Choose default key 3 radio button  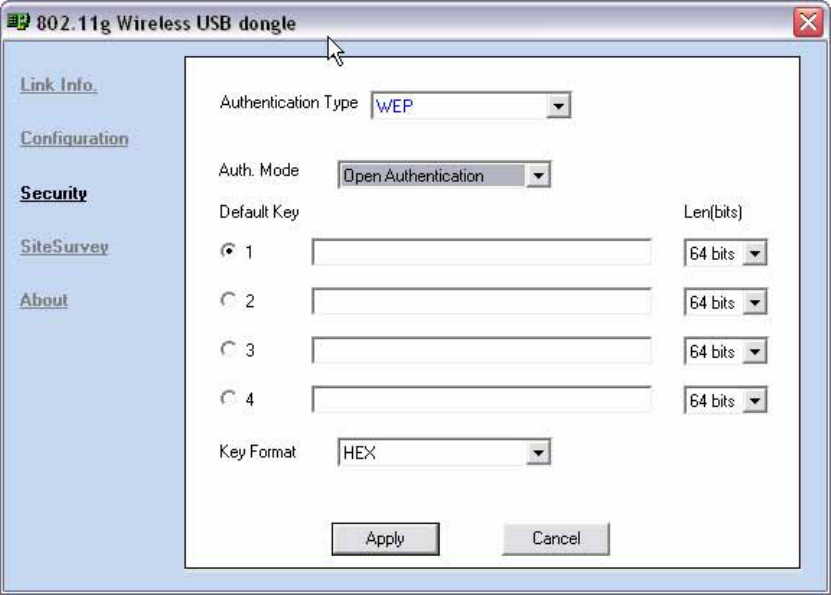pyautogui.click(x=228, y=349)
